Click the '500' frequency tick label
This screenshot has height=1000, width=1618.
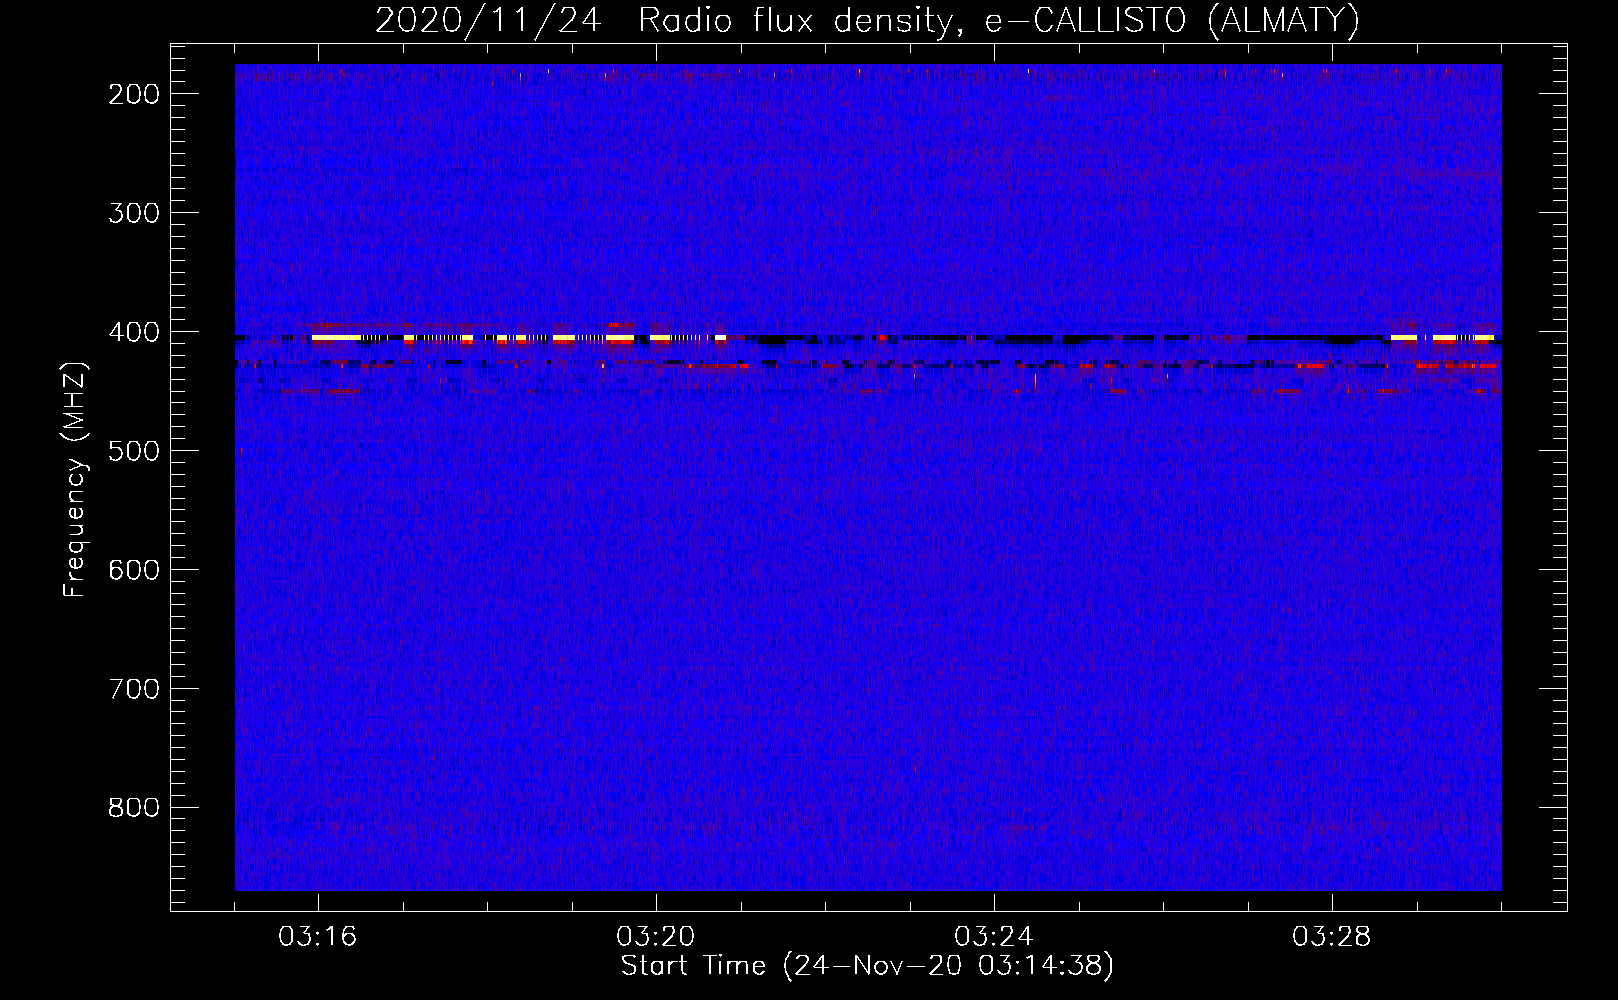click(134, 451)
